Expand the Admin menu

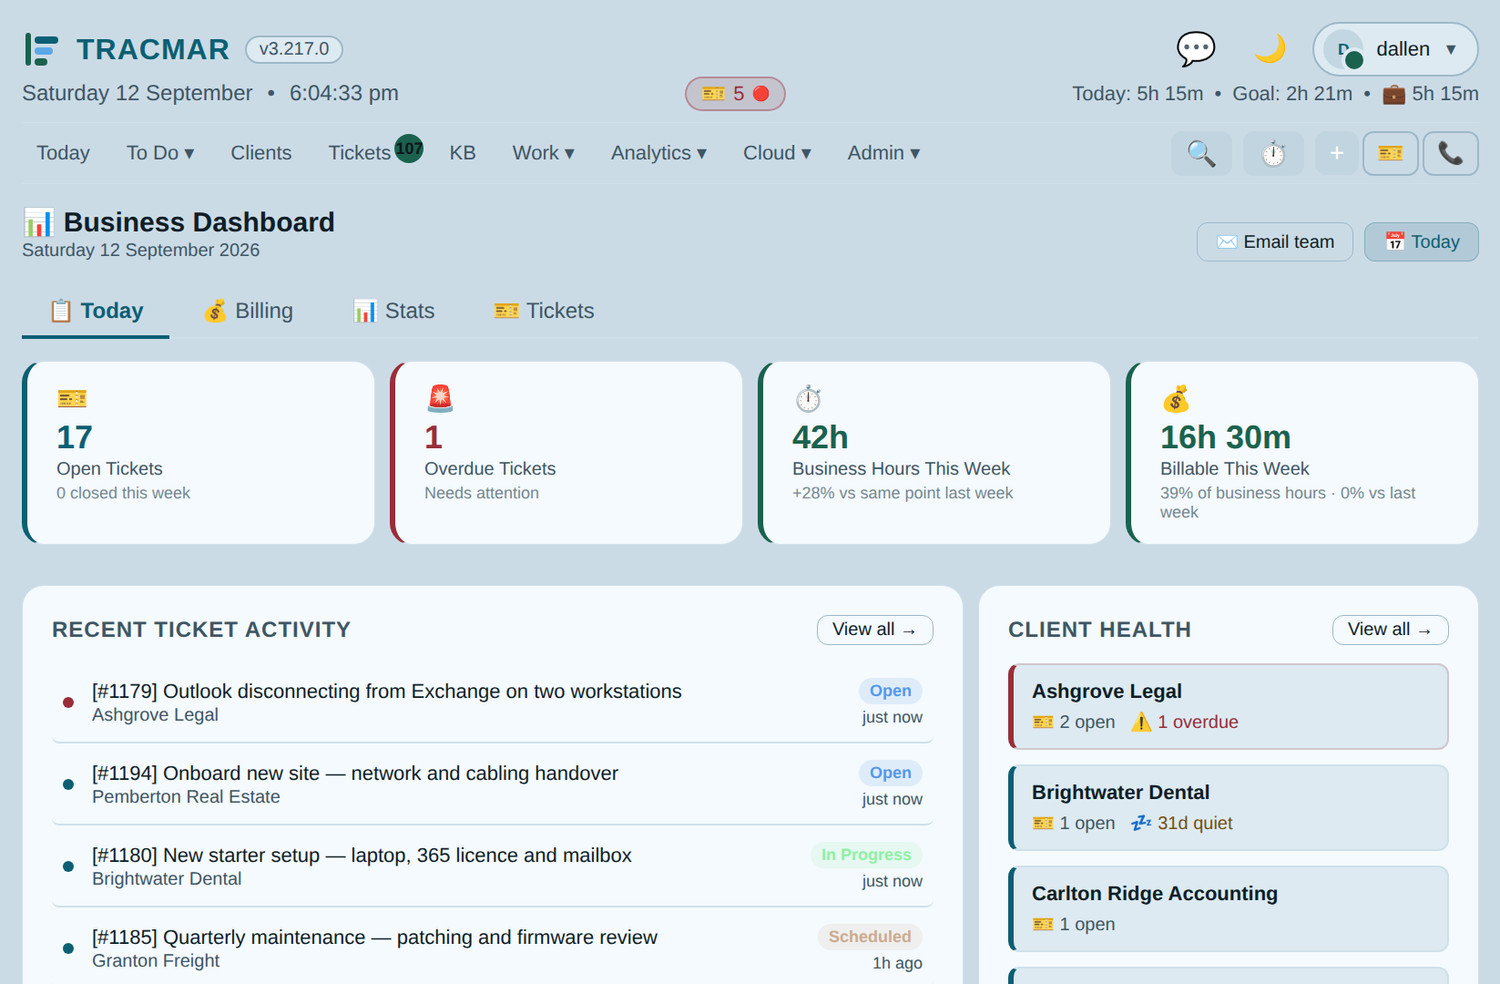[884, 153]
